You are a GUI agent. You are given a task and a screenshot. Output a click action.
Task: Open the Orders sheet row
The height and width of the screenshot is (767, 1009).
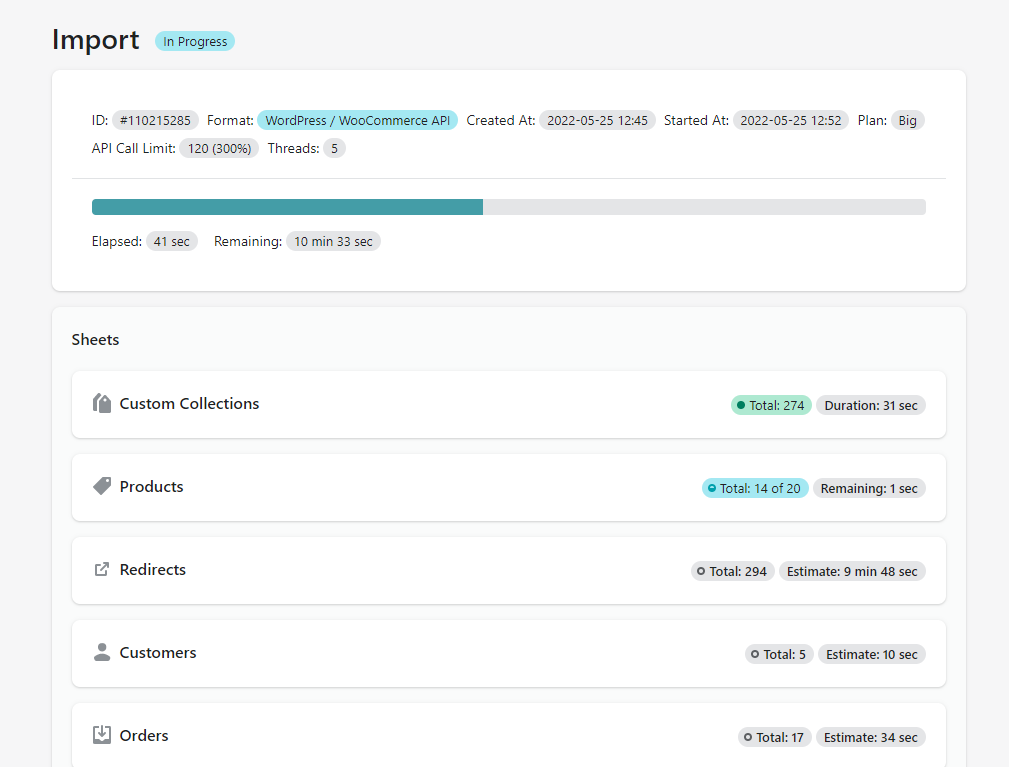coord(508,735)
